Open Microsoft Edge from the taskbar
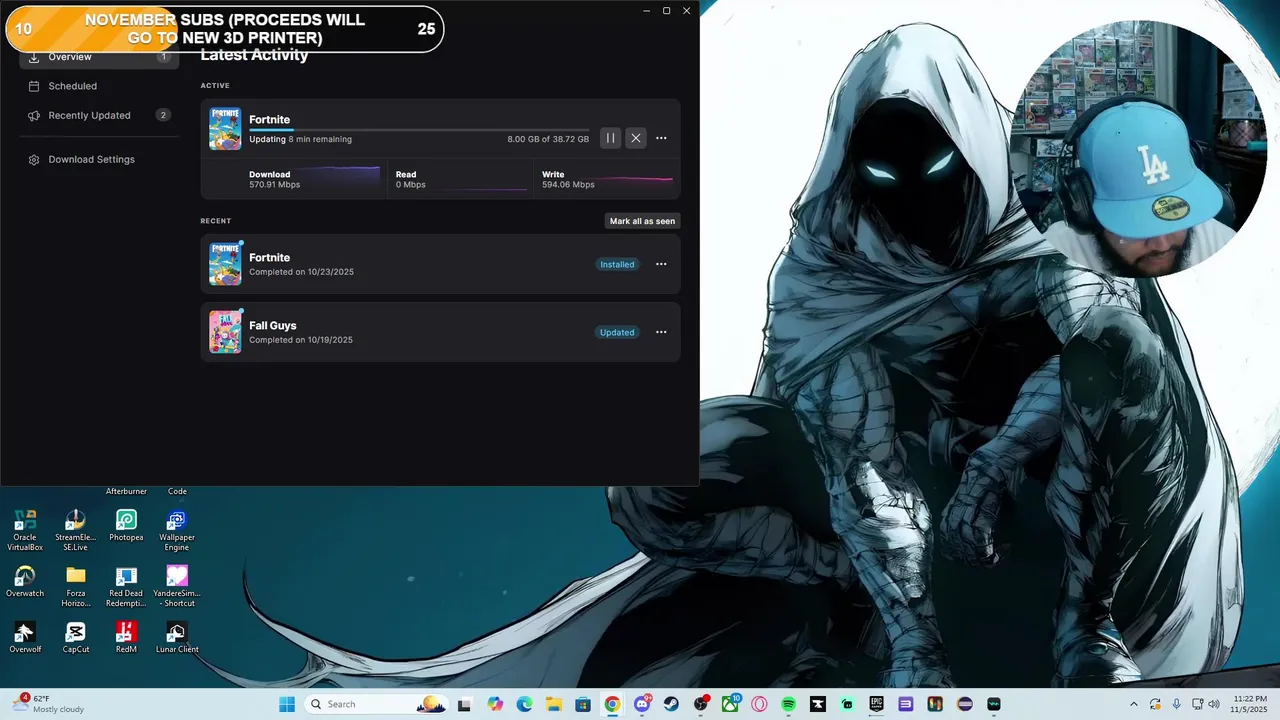This screenshot has width=1280, height=720. pos(524,704)
